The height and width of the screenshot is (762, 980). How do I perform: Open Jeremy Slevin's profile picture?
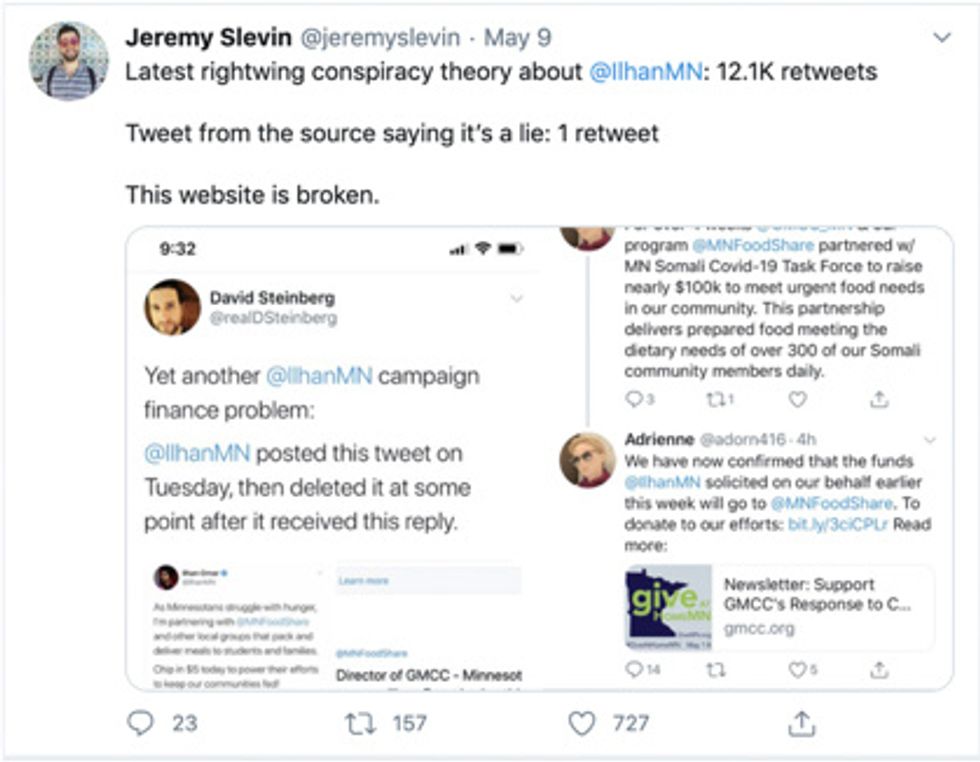(x=68, y=60)
